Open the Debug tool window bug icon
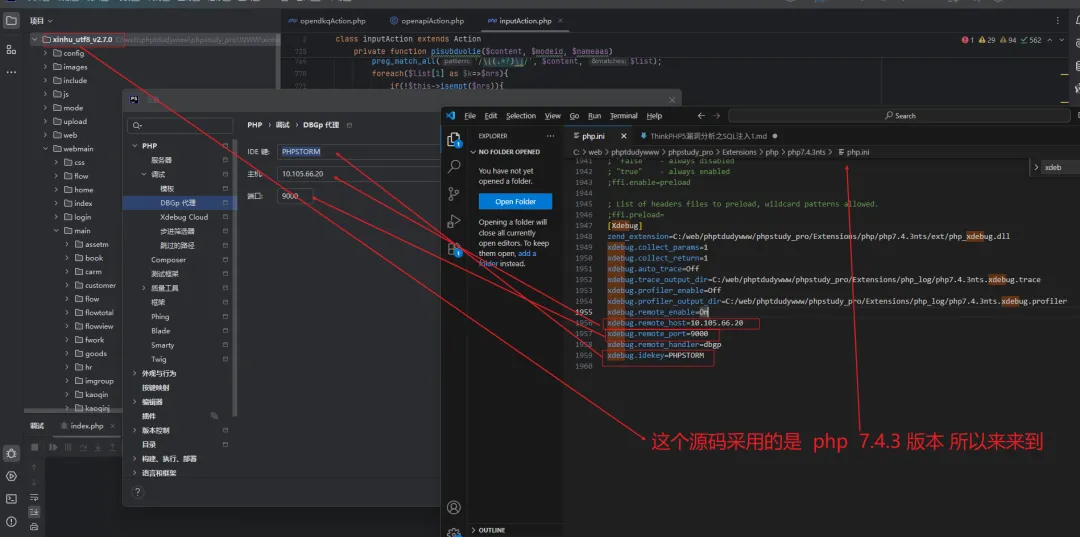Screen dimensions: 1080x537 [x=11, y=453]
